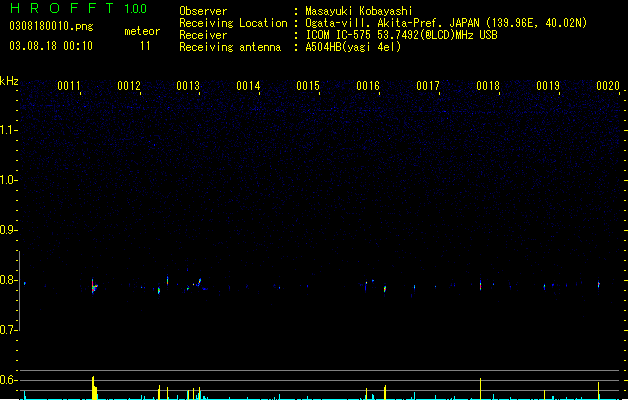Click the 0.7 kHz axis label

8,330
